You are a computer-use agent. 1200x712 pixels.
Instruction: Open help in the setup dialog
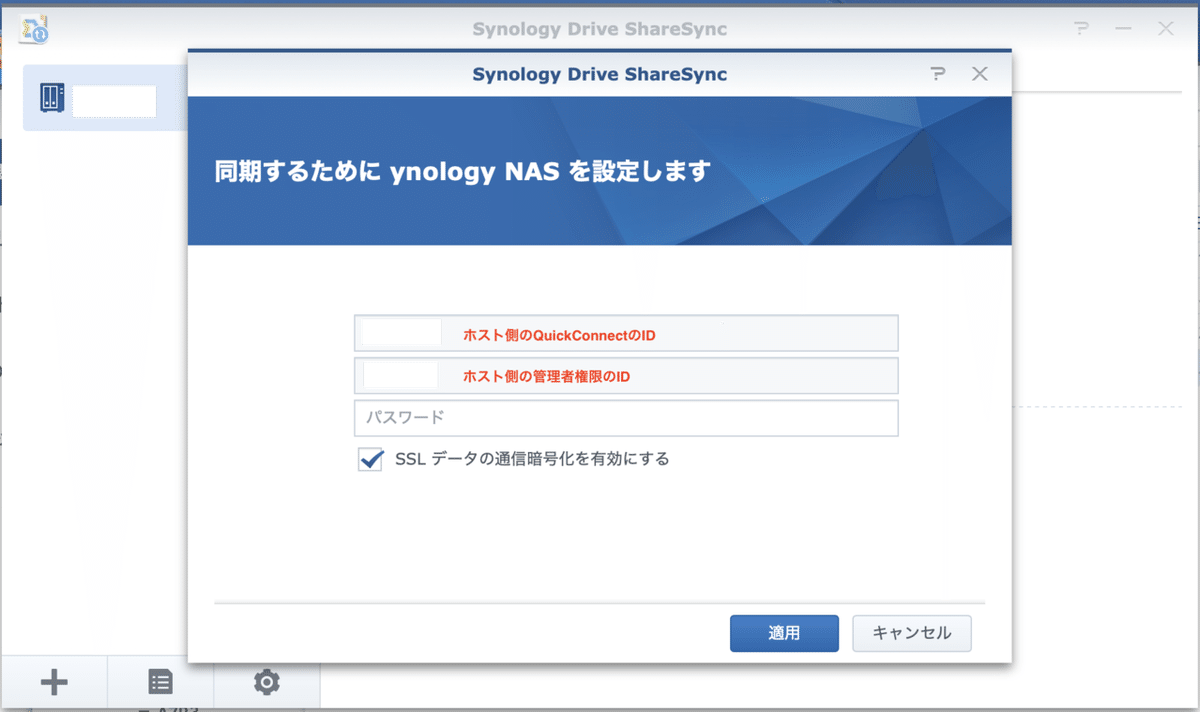pos(937,74)
